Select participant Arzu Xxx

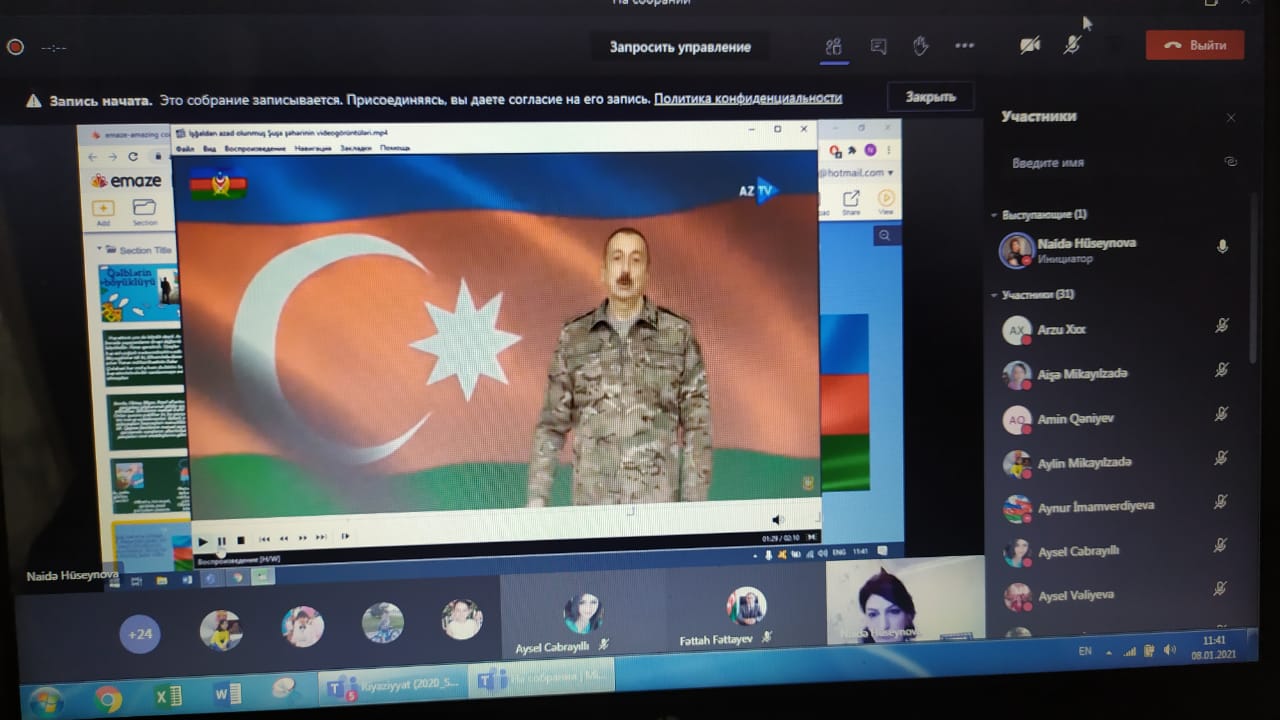coord(1115,329)
